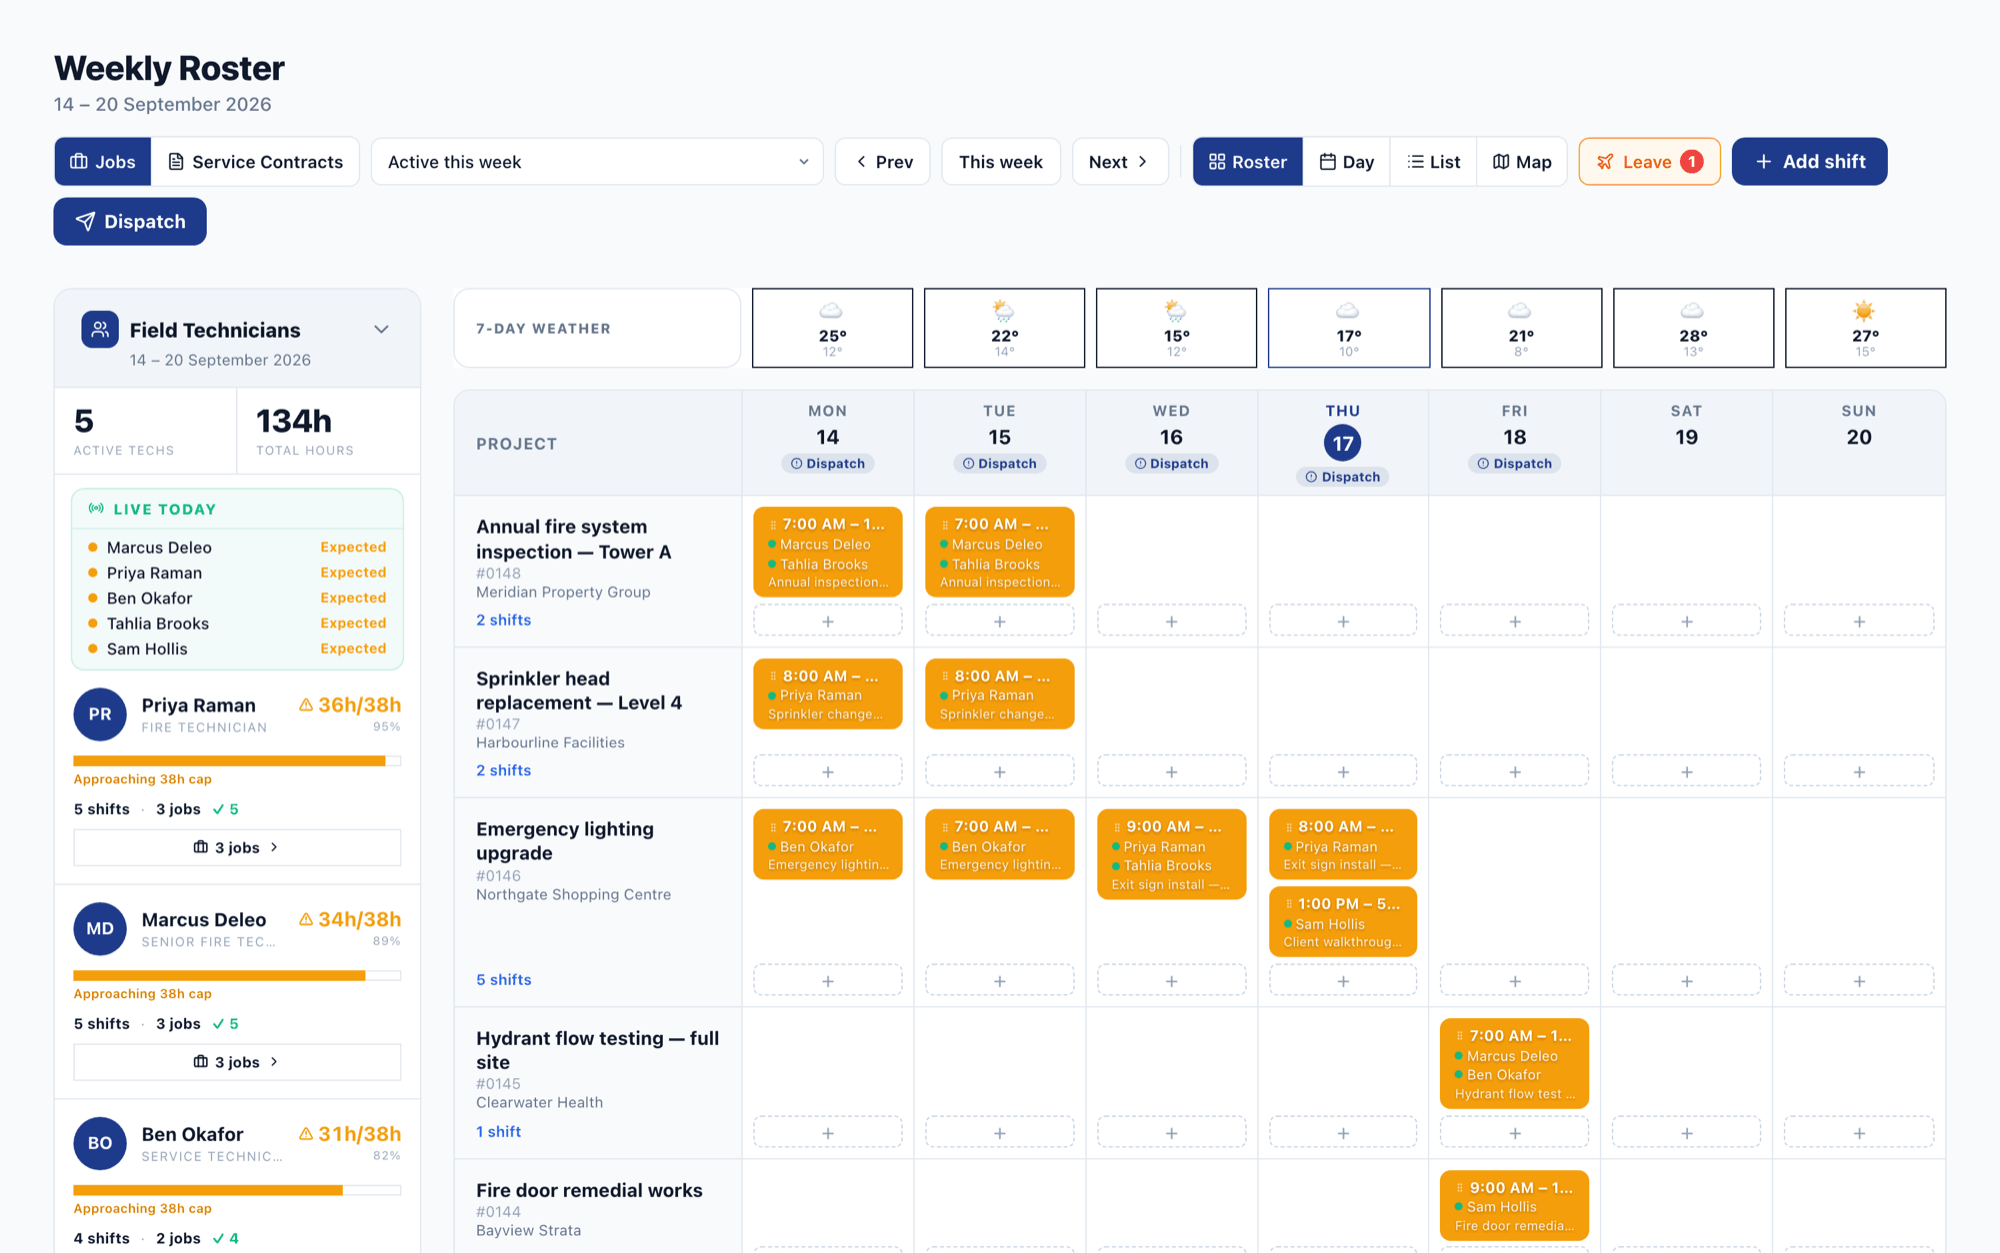The height and width of the screenshot is (1253, 2000).
Task: Dispatch Tuesday 15 shifts
Action: 1000,463
